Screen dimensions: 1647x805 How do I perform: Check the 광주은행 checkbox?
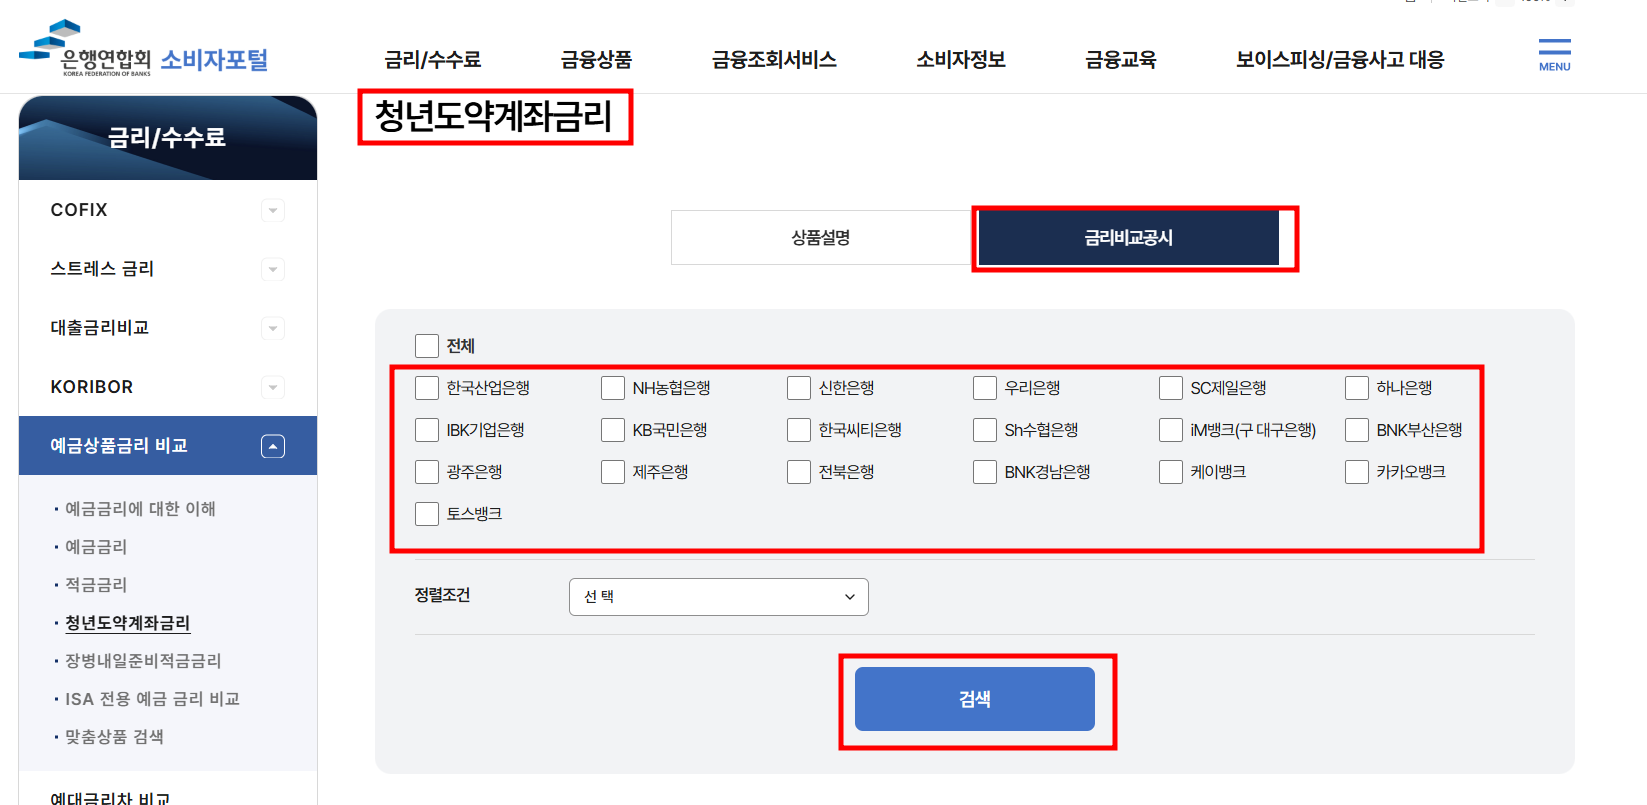coord(427,472)
